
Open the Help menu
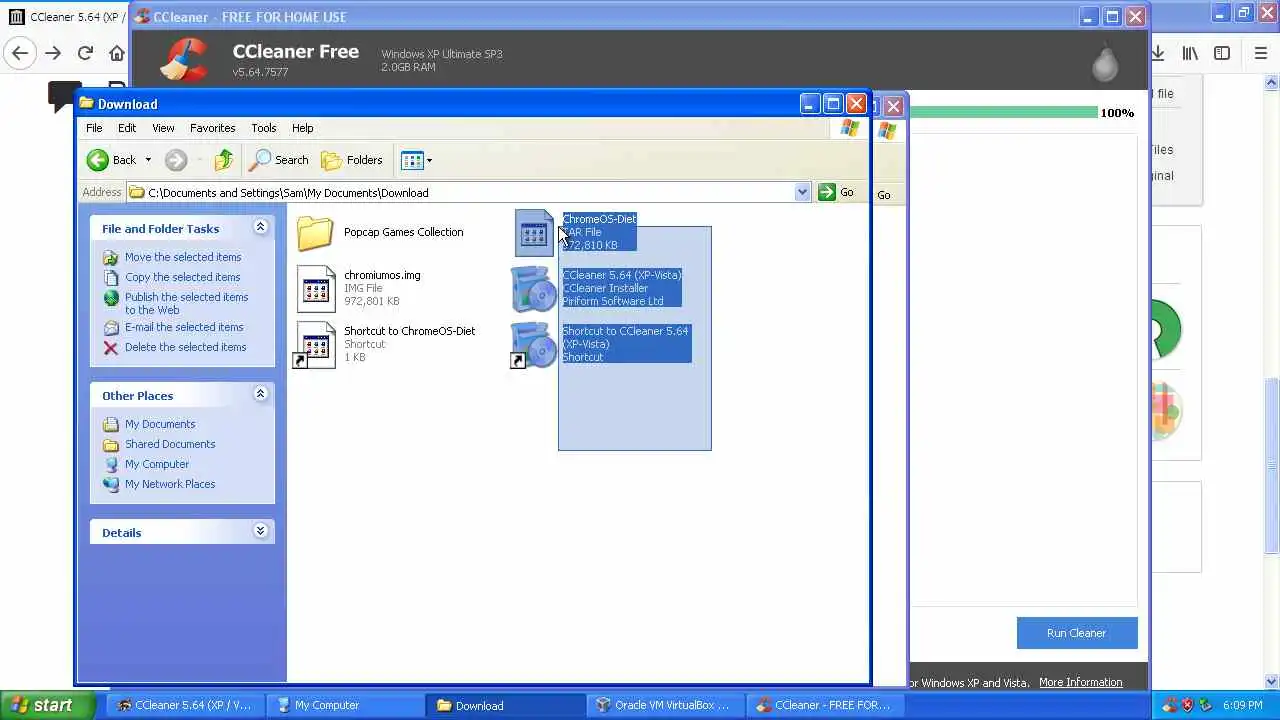[302, 128]
